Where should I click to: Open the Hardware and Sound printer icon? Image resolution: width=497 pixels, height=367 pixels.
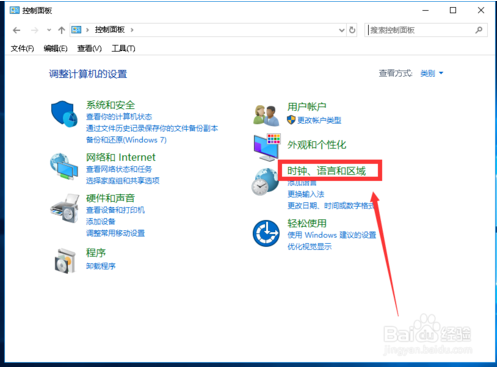coord(65,208)
